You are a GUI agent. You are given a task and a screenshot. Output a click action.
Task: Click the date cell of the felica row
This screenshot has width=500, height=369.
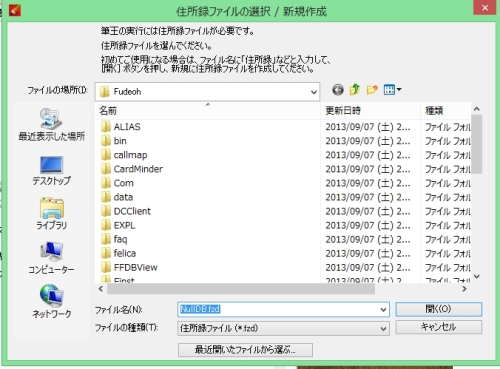click(368, 254)
